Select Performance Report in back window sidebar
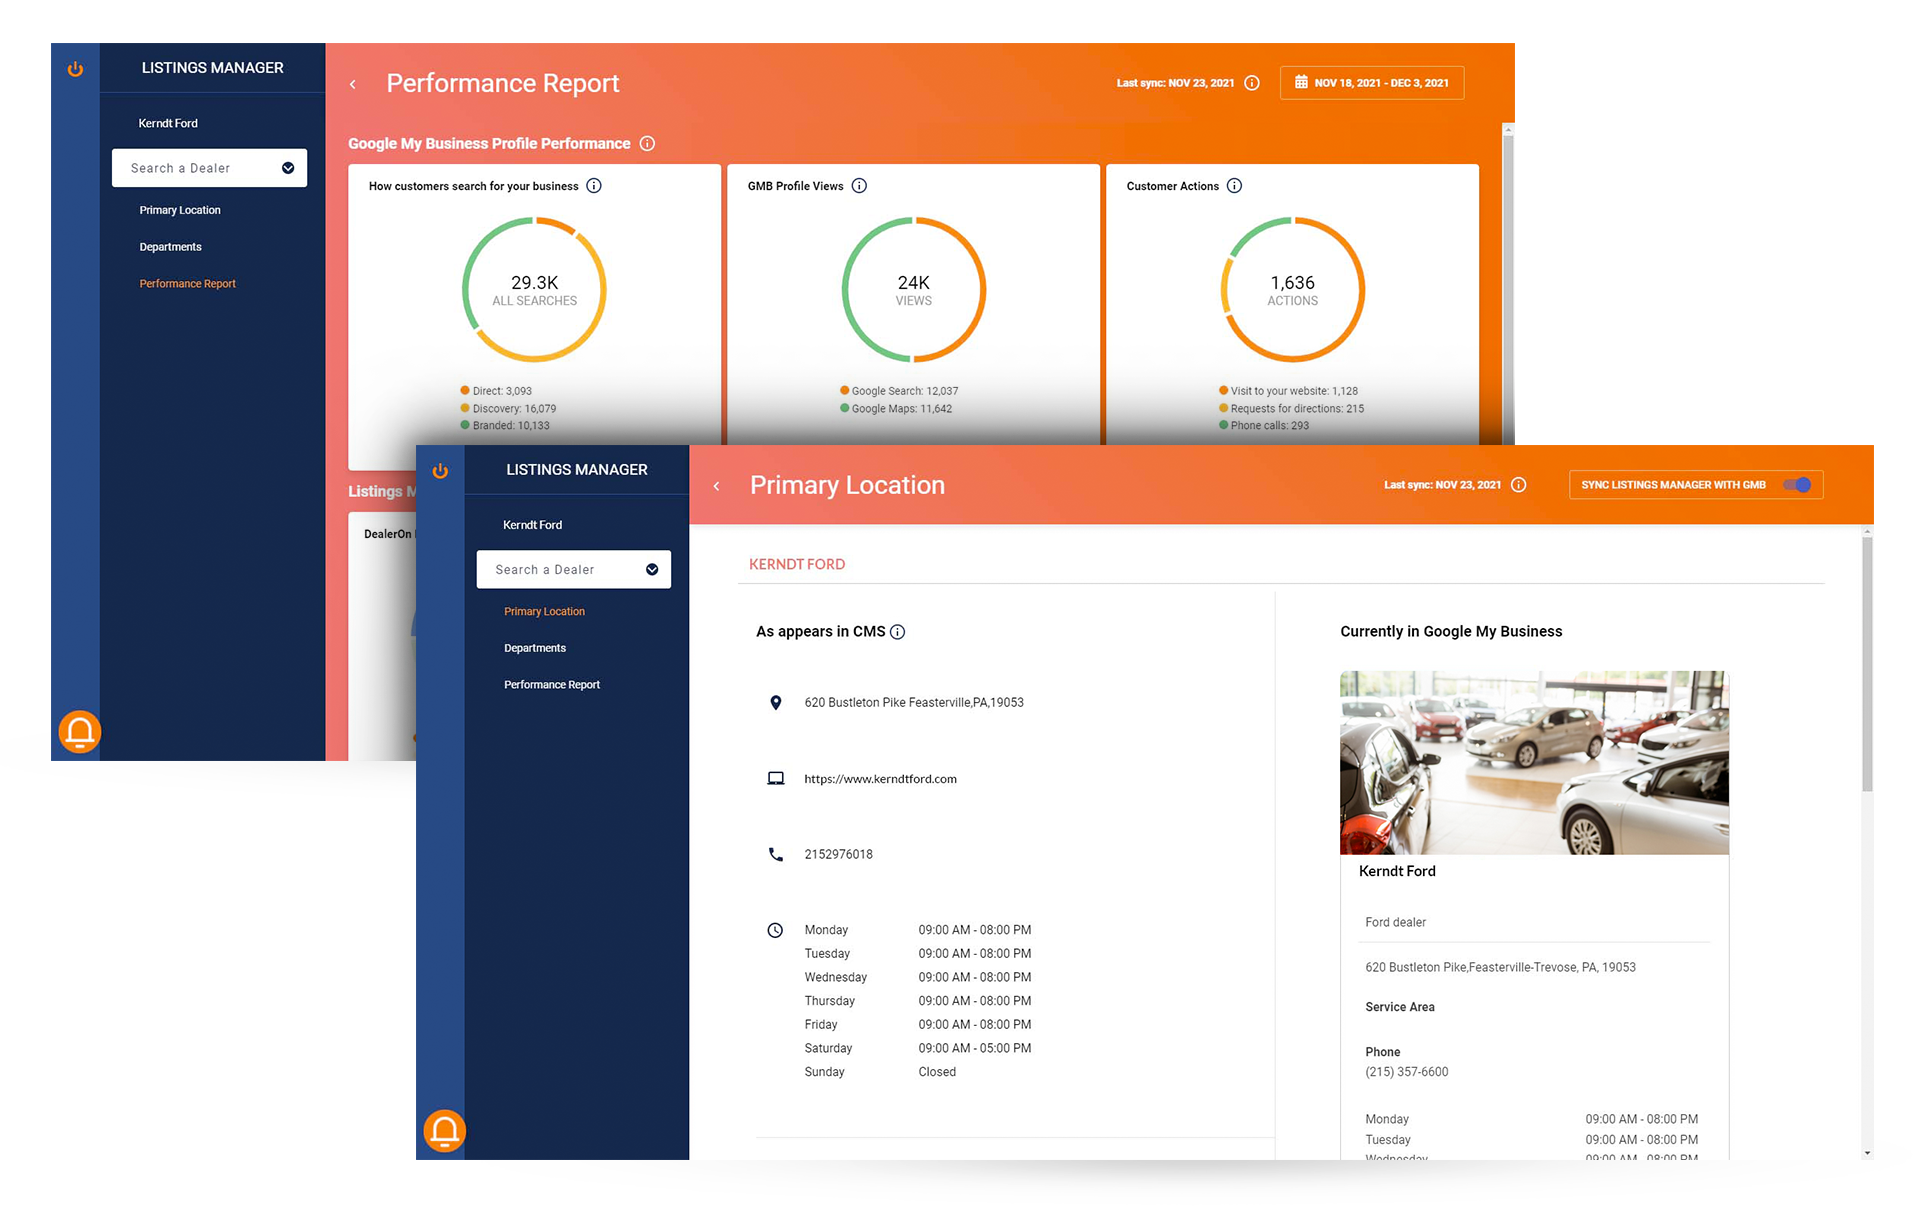Viewport: 1920px width, 1218px height. pos(188,284)
